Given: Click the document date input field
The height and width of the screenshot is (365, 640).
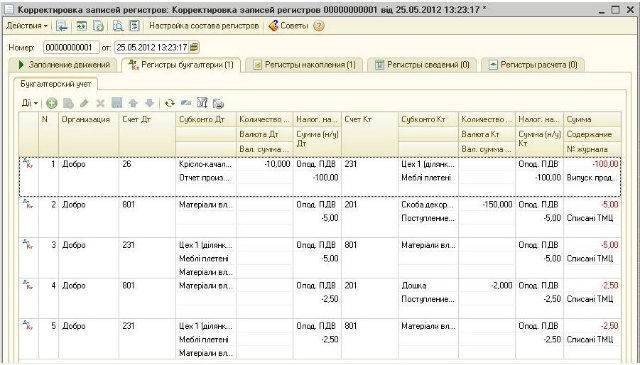Looking at the screenshot, I should (151, 47).
